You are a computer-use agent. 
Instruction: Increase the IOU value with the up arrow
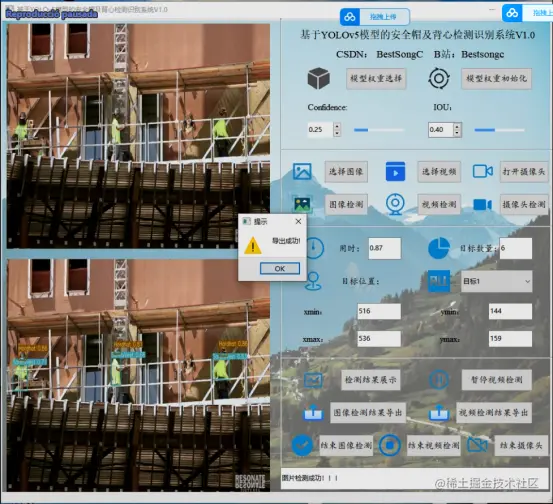coord(457,126)
